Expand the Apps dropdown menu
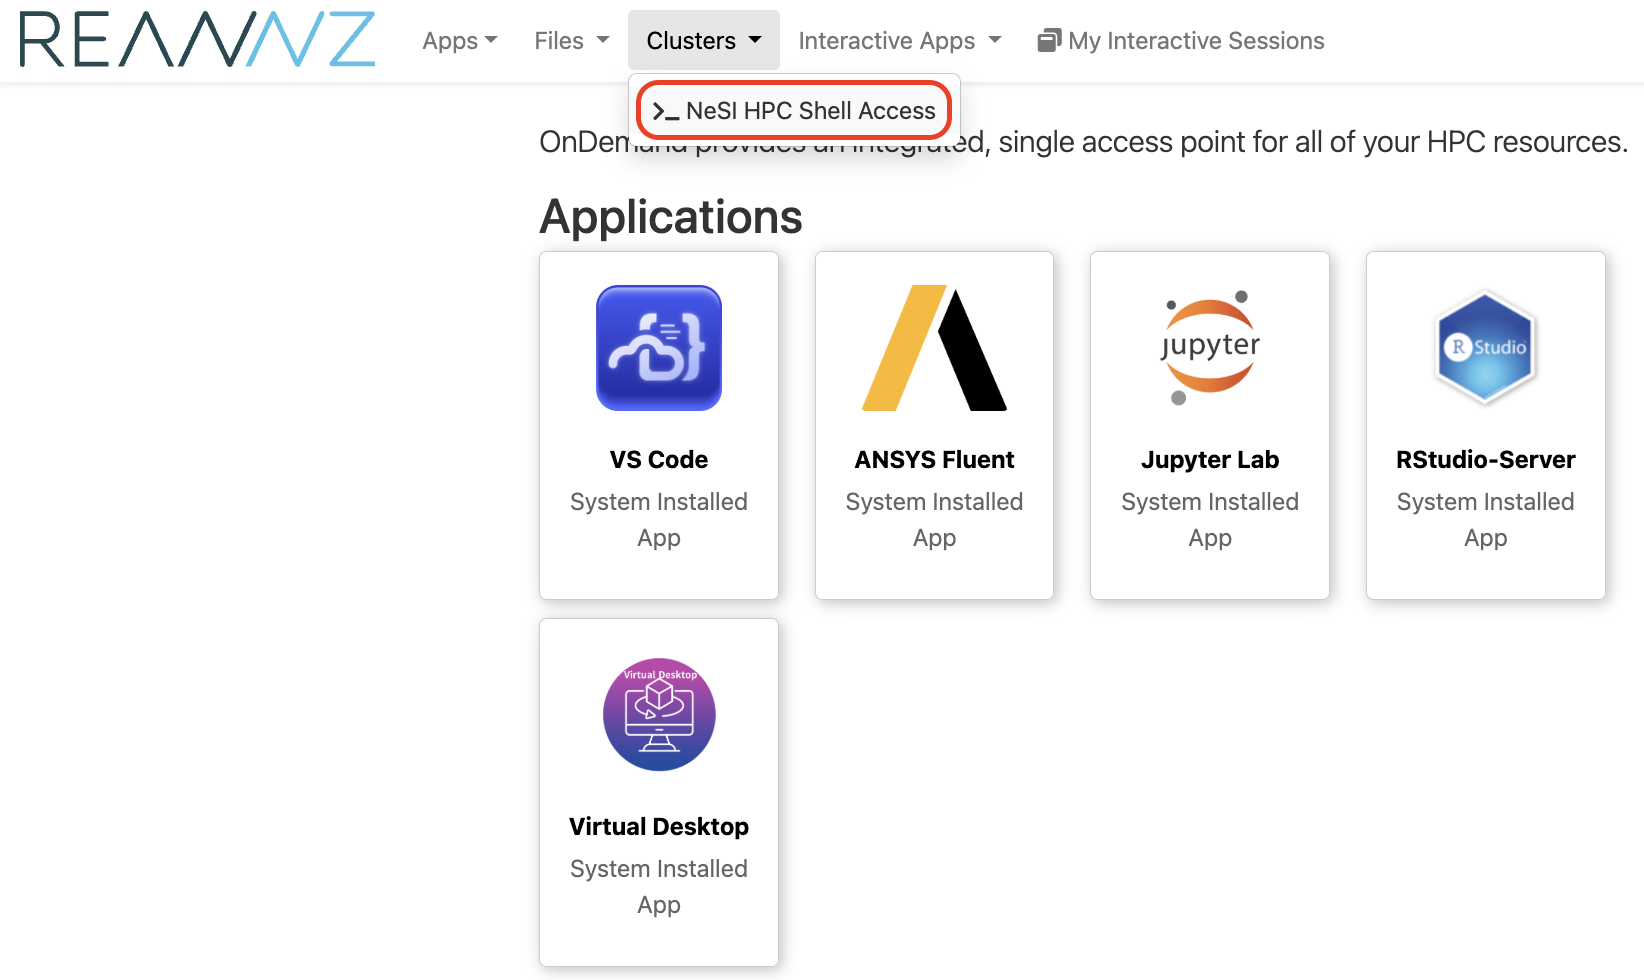1644x980 pixels. pyautogui.click(x=459, y=41)
